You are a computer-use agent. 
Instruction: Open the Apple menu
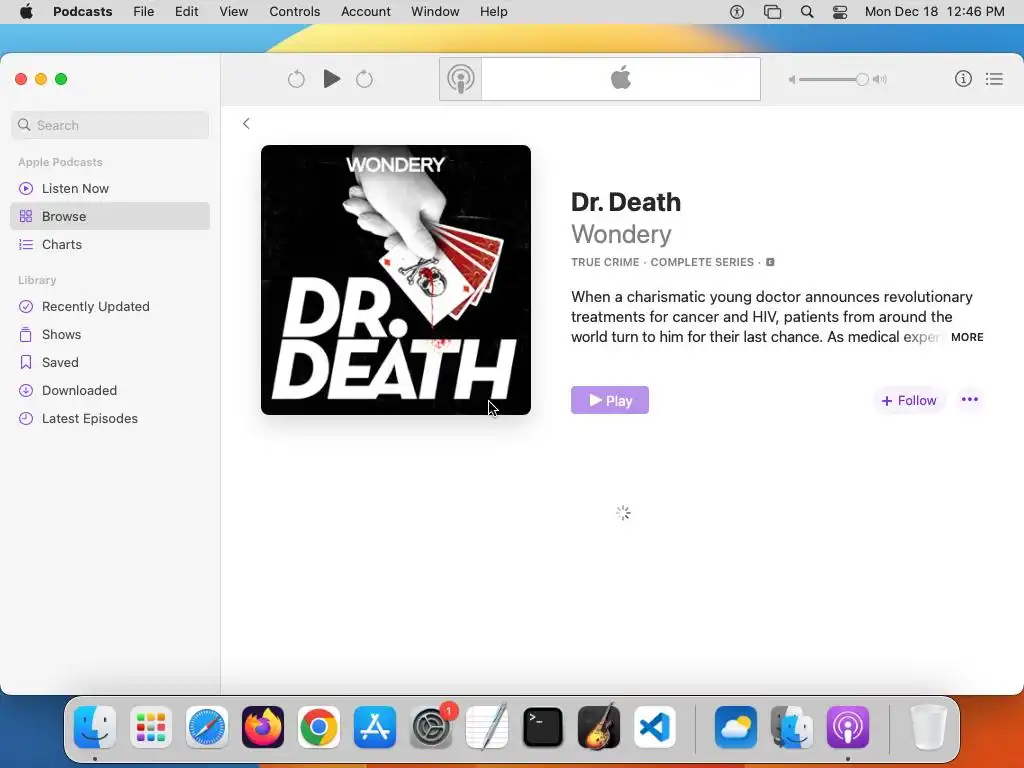tap(26, 11)
